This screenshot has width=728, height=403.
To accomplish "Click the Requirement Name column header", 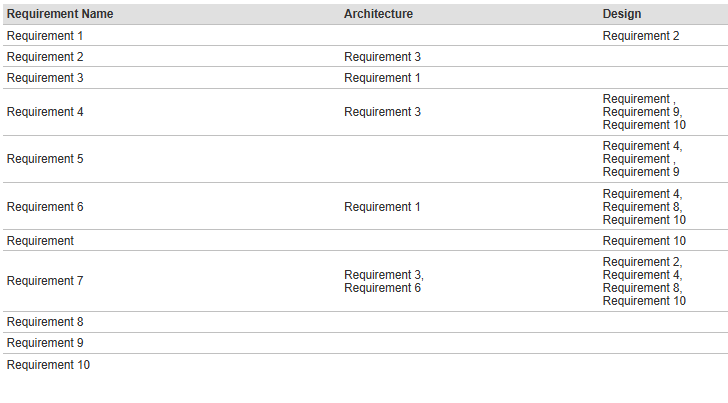I will click(60, 14).
